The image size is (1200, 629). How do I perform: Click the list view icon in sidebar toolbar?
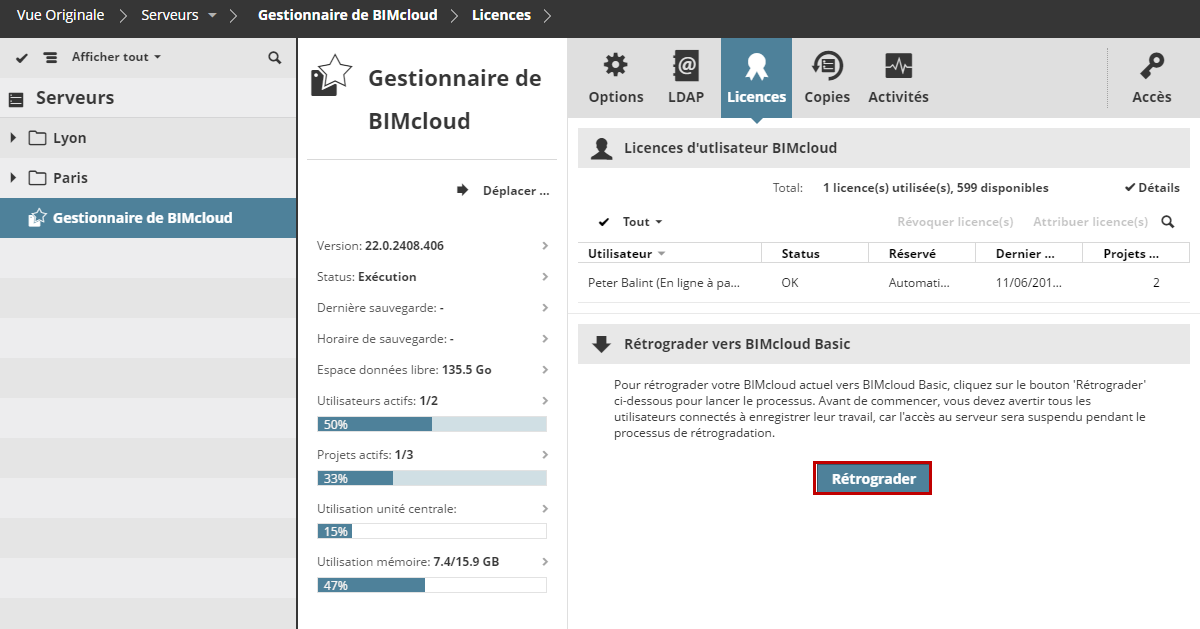pos(50,58)
